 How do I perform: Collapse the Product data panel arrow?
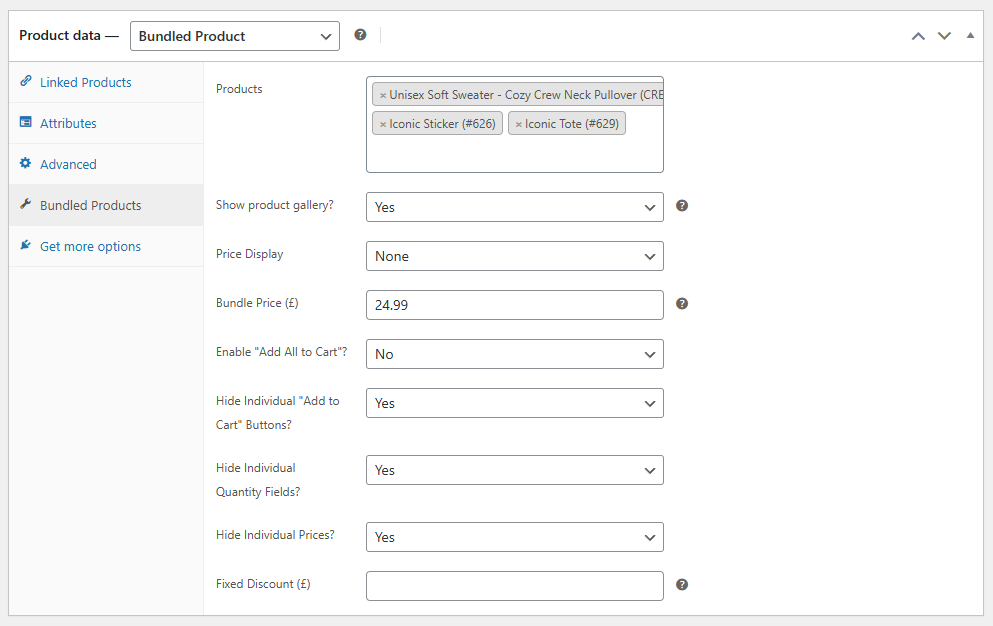point(969,34)
